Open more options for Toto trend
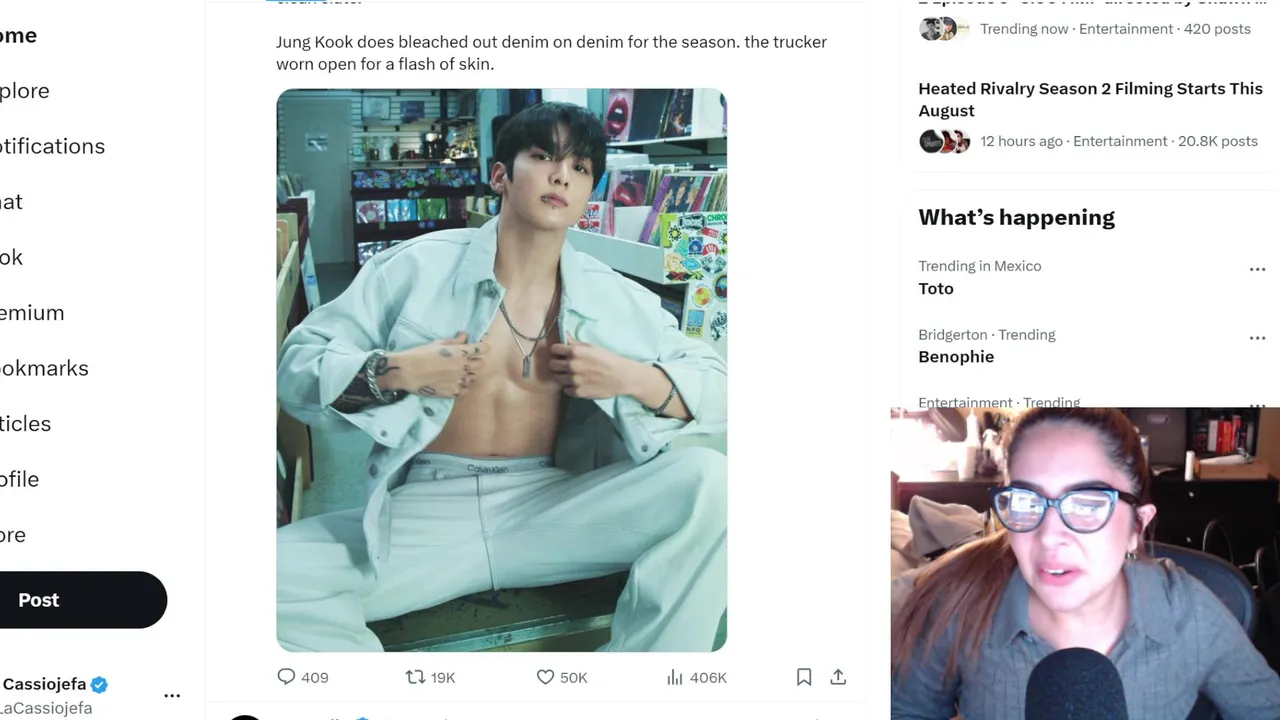 pyautogui.click(x=1257, y=269)
